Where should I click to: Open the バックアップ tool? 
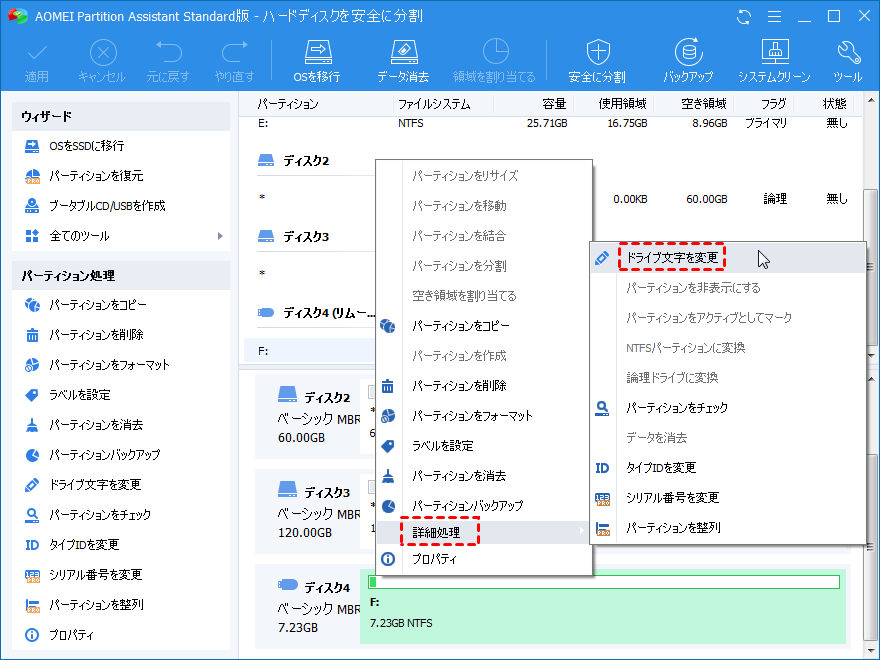[x=688, y=61]
